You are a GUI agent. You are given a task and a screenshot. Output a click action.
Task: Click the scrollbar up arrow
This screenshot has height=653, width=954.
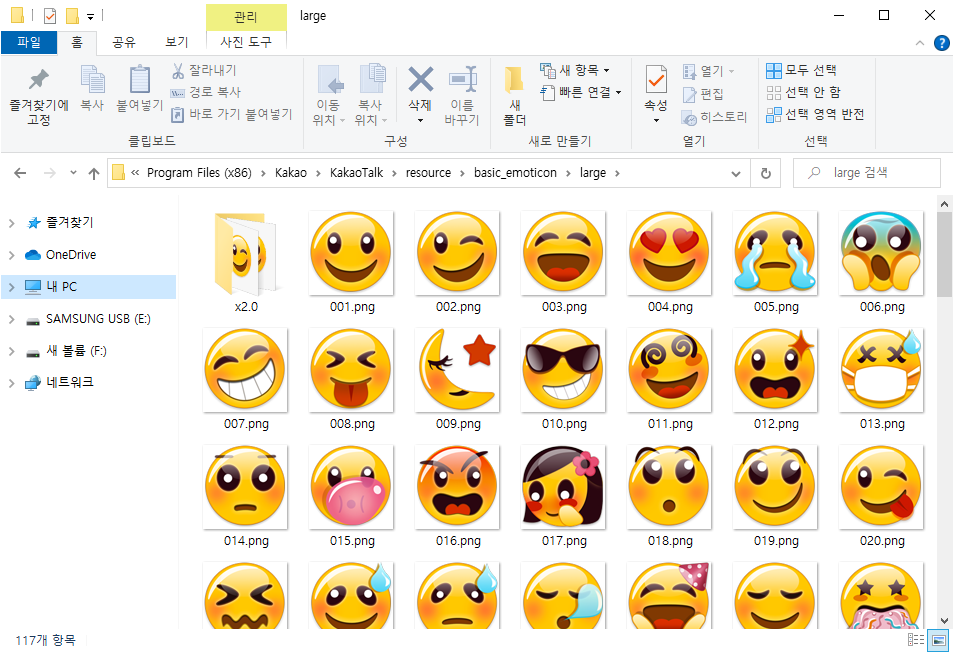coord(944,204)
